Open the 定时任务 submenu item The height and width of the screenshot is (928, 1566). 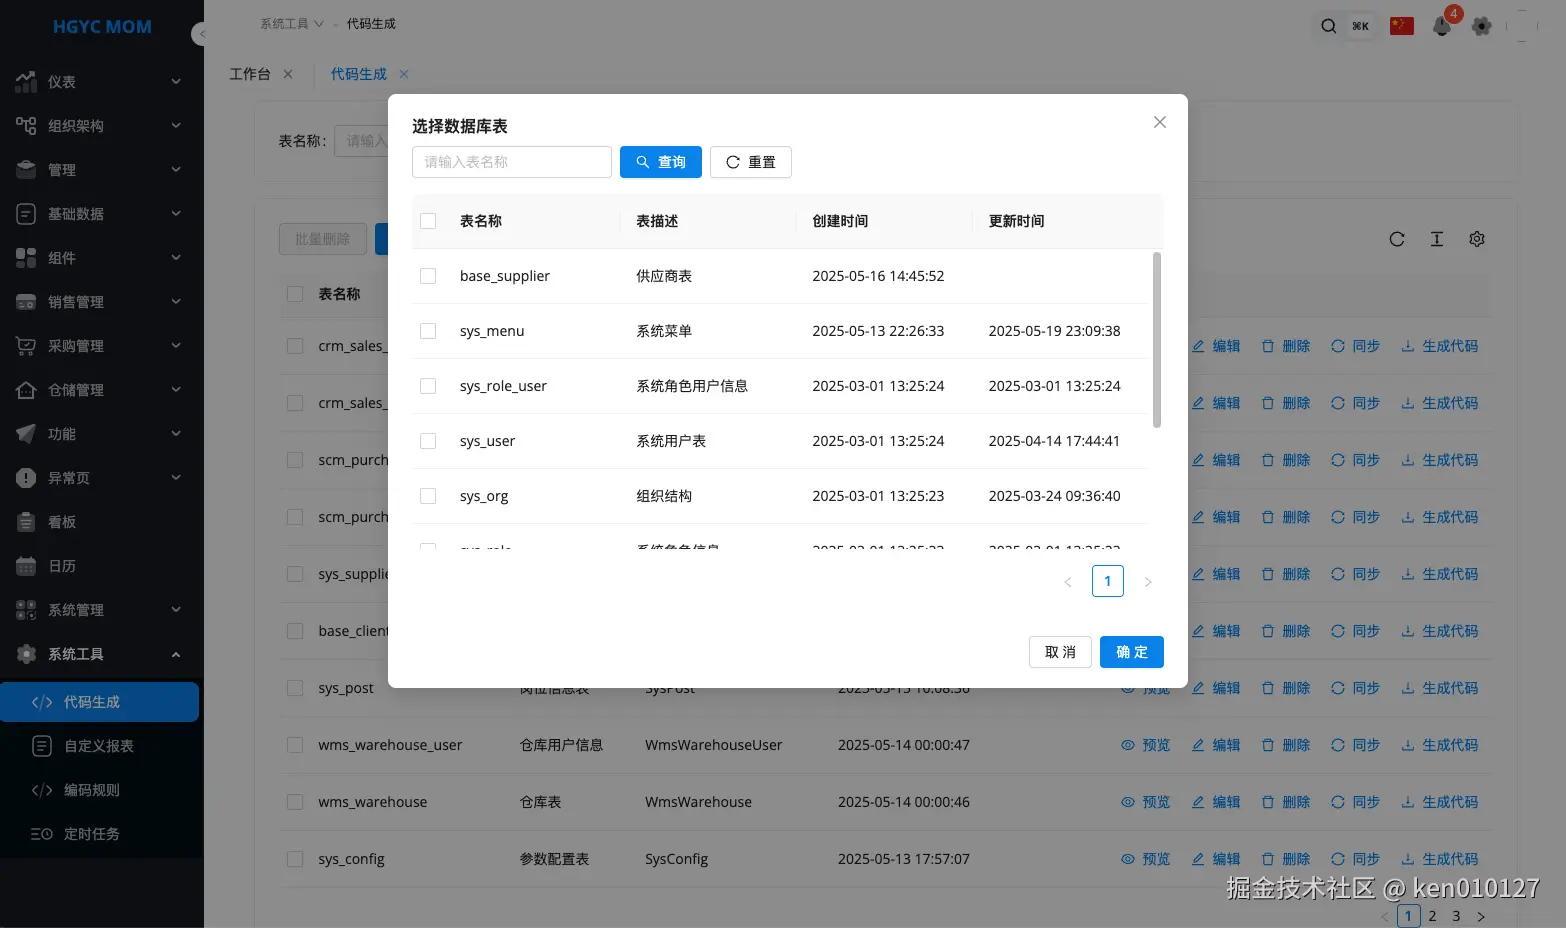tap(102, 834)
